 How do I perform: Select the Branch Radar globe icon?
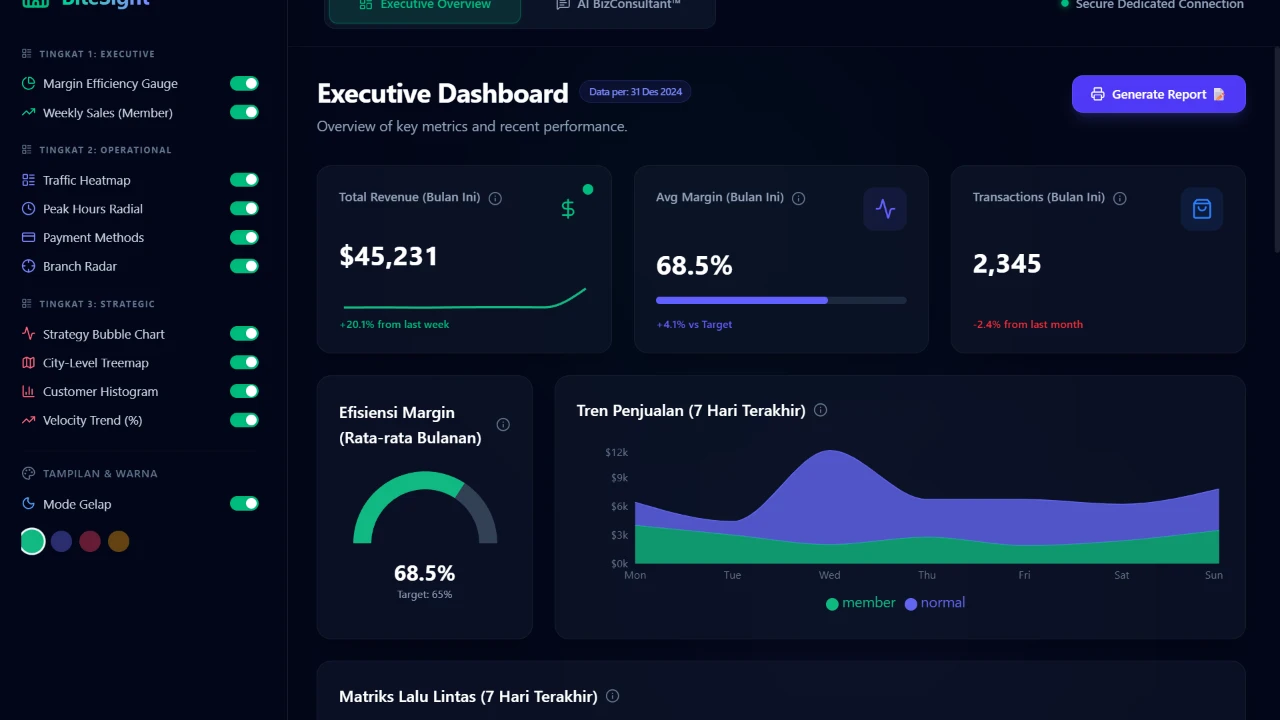[28, 266]
